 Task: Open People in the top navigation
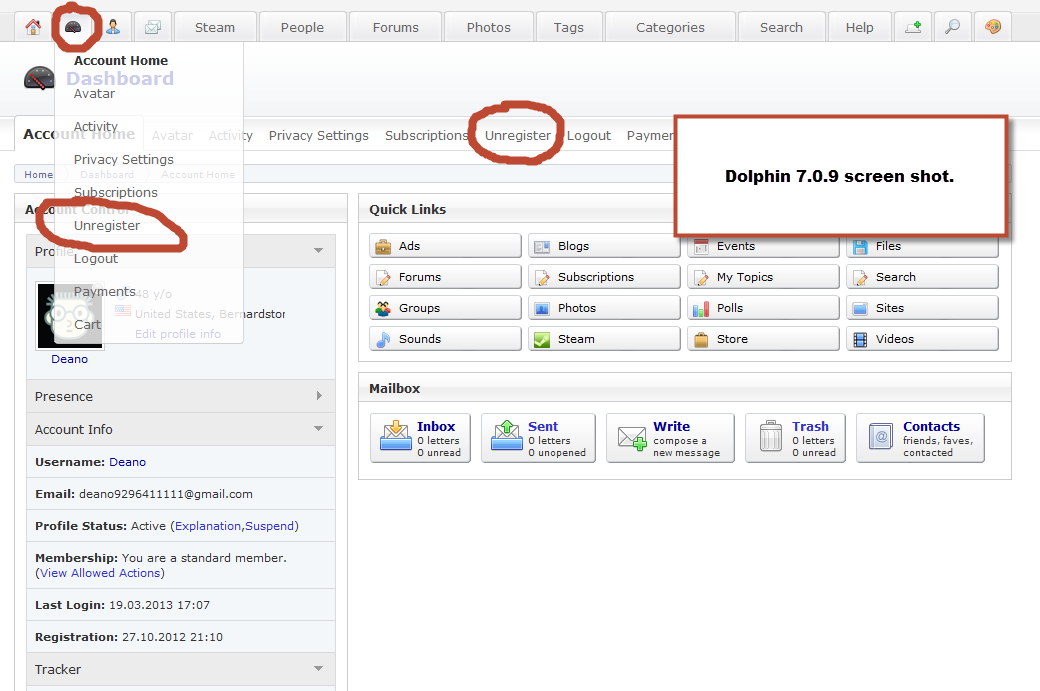pos(302,27)
